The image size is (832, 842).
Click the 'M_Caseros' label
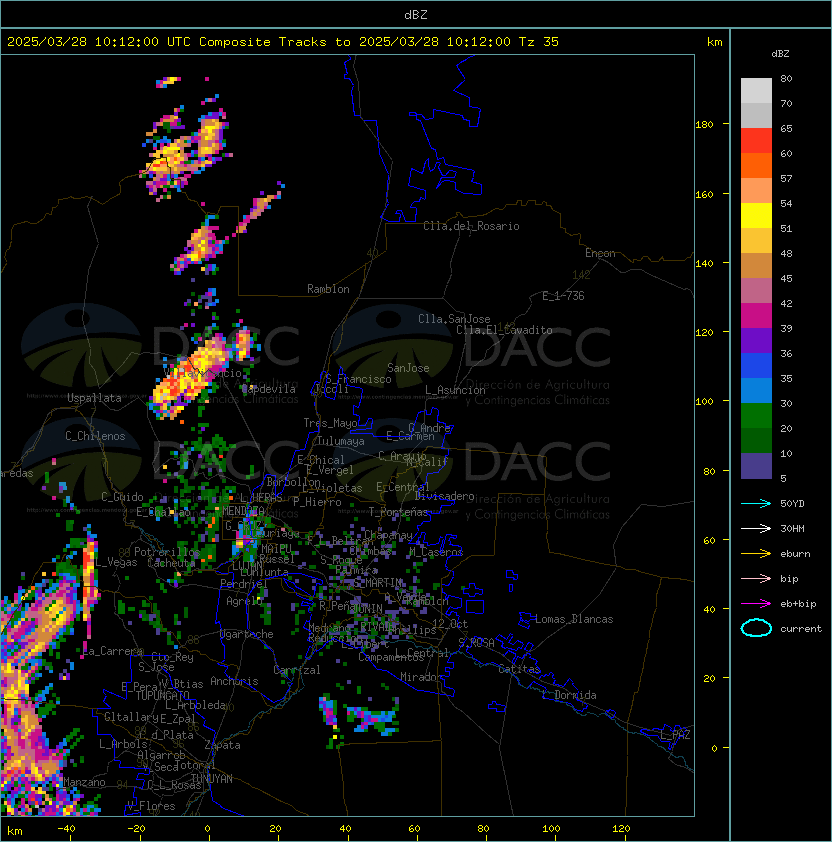click(x=436, y=552)
